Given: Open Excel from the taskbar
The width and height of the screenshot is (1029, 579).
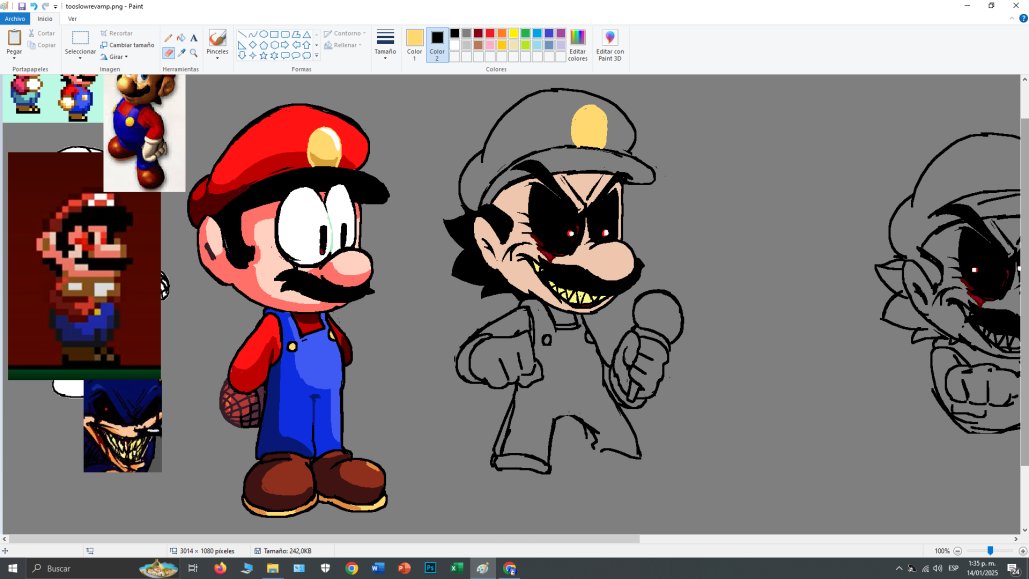Looking at the screenshot, I should [x=457, y=568].
